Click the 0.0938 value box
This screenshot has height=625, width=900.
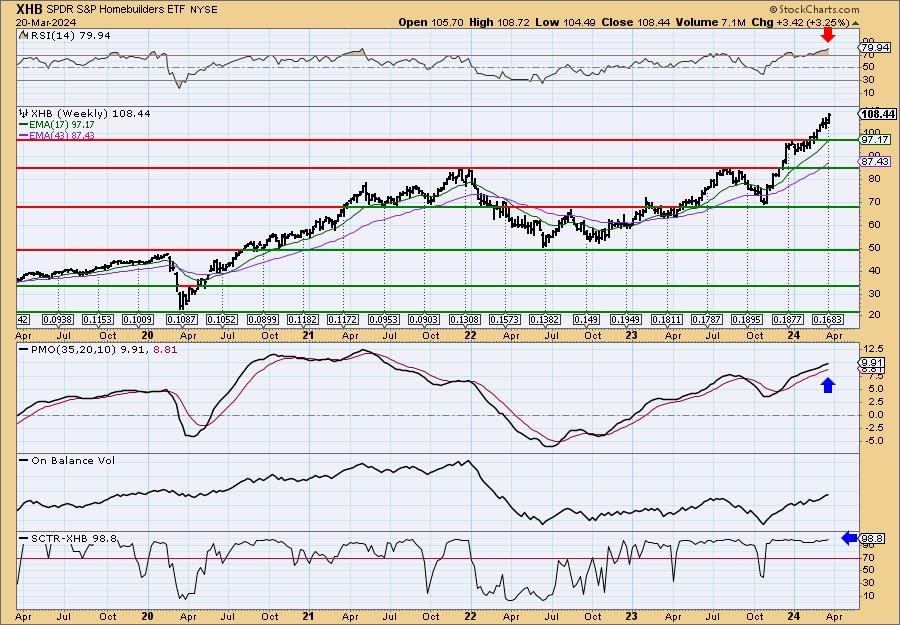tap(57, 319)
